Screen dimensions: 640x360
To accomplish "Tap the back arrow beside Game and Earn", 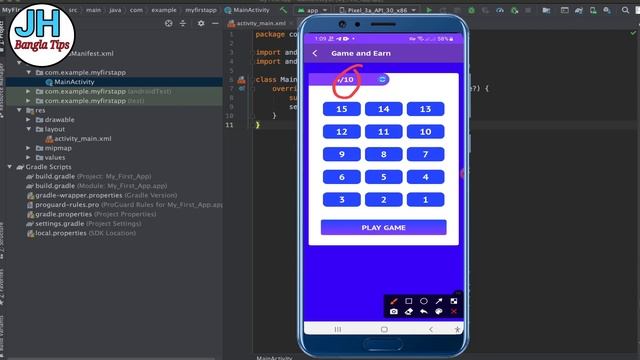I will 315,53.
